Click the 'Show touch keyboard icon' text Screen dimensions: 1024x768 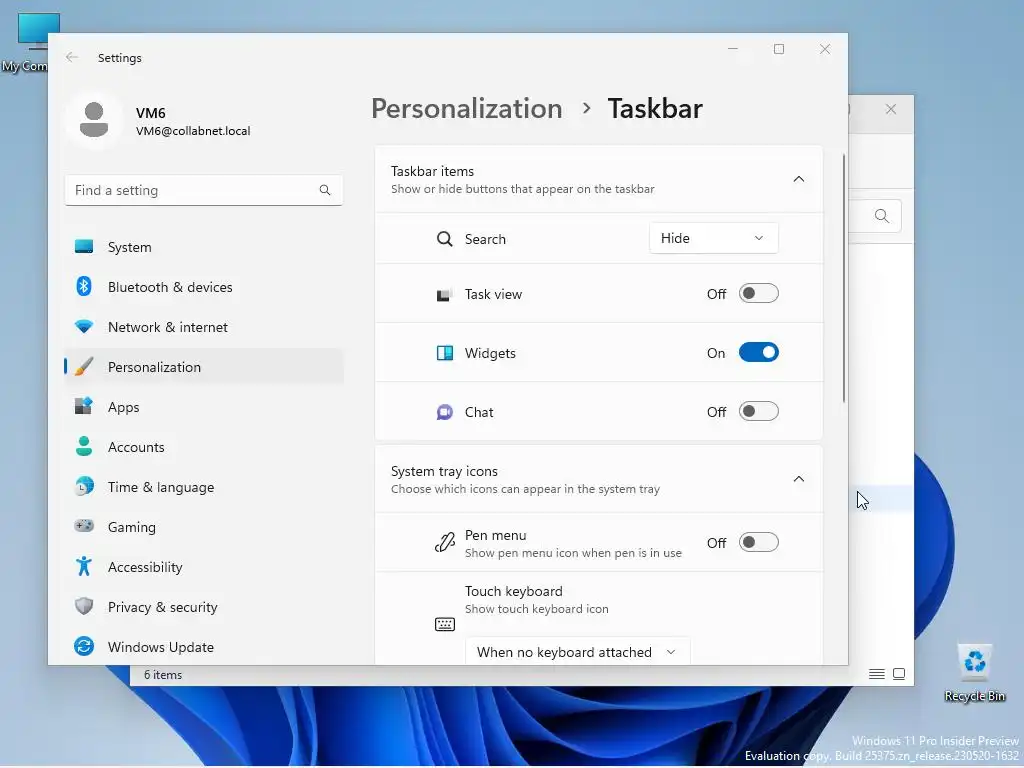click(x=536, y=609)
